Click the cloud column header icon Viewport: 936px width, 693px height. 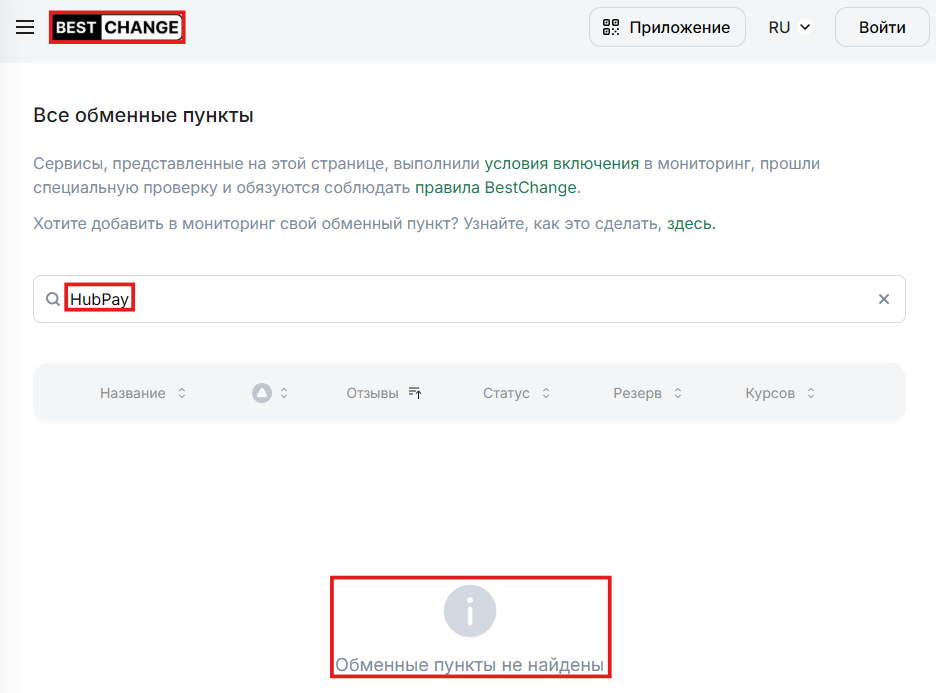coord(263,393)
